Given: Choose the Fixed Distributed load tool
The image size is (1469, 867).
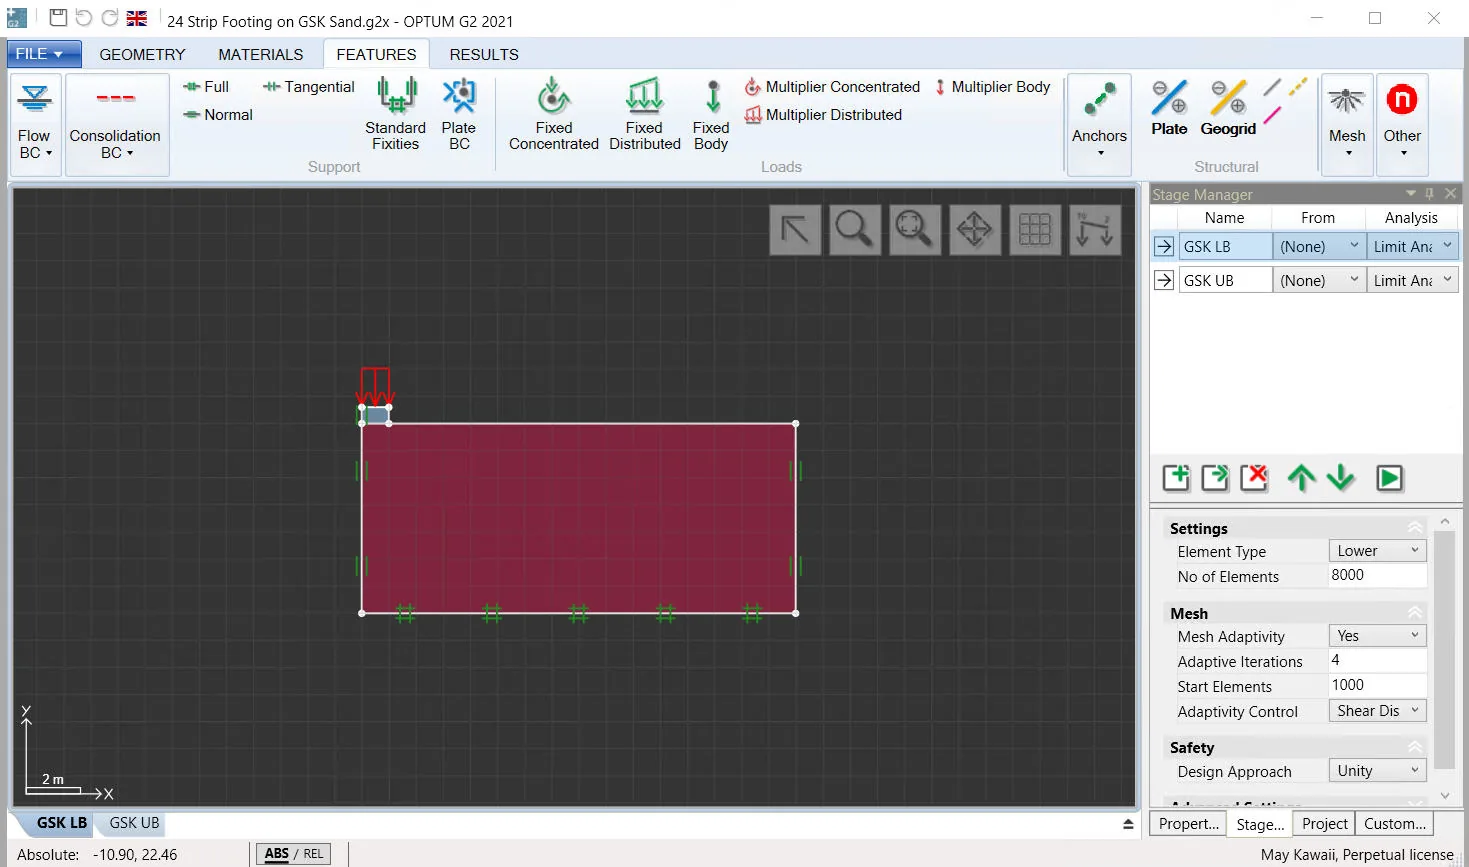Looking at the screenshot, I should point(644,114).
